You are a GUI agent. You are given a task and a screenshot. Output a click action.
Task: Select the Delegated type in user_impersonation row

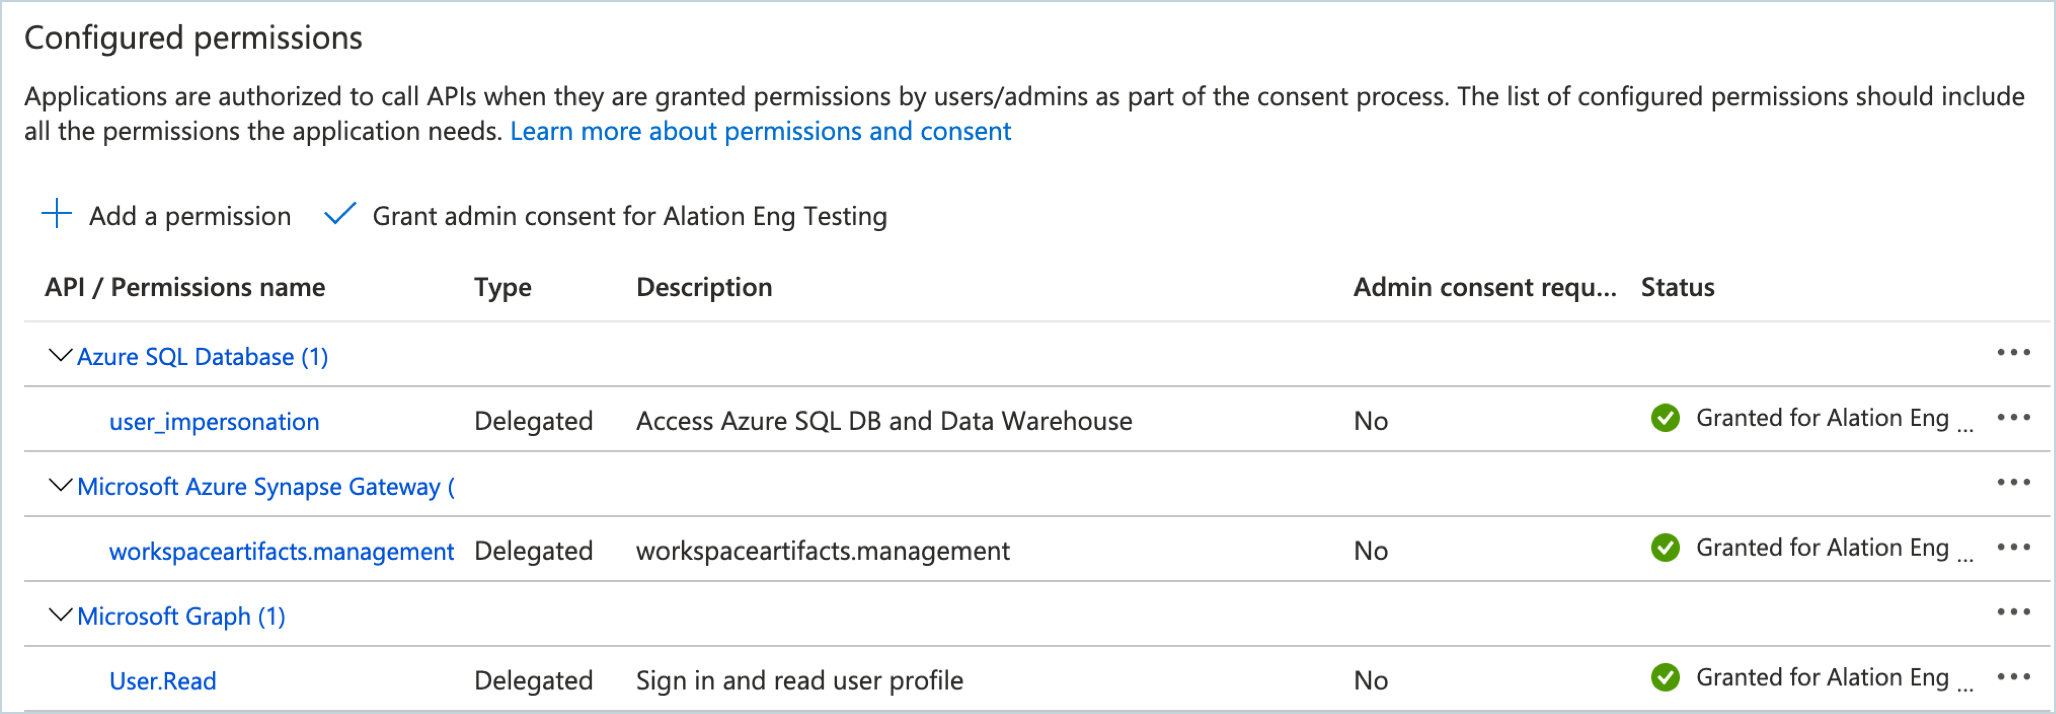[x=534, y=421]
